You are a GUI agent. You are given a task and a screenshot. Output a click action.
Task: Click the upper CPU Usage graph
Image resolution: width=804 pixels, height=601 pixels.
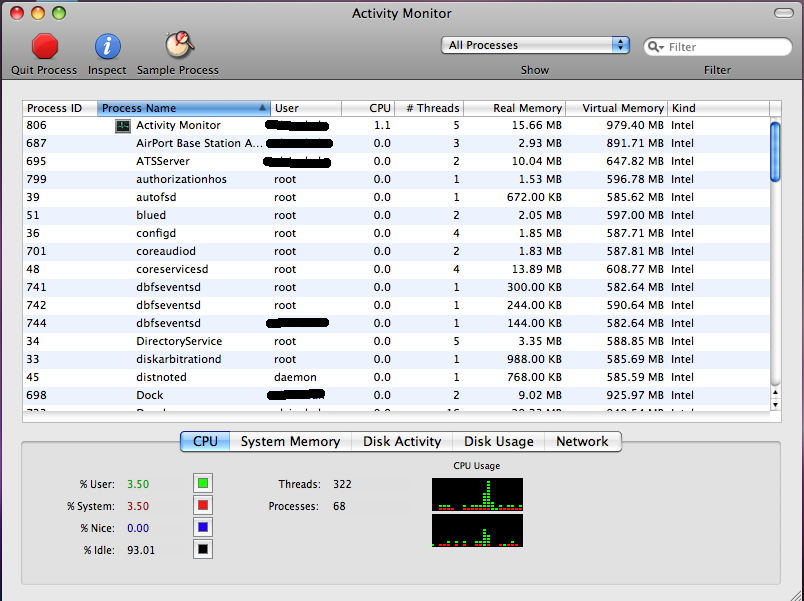477,494
